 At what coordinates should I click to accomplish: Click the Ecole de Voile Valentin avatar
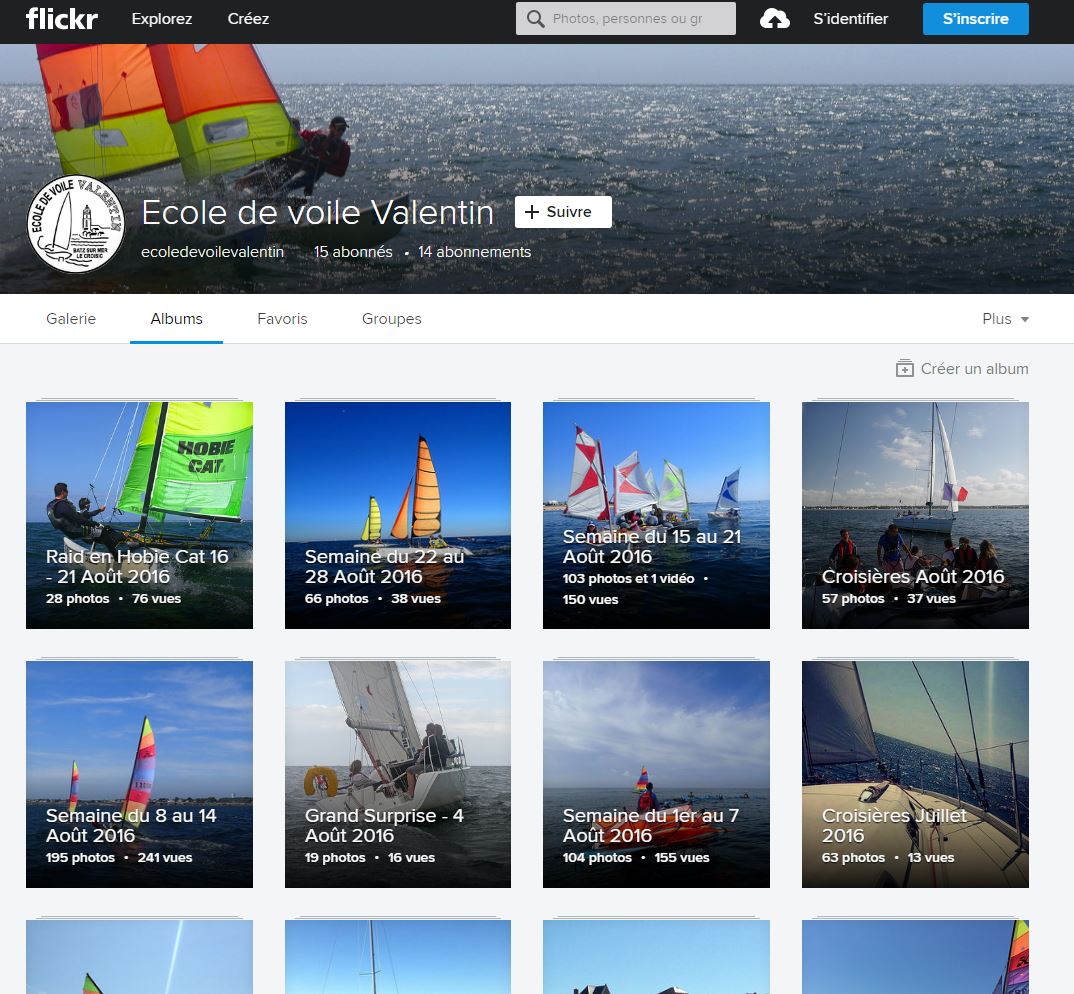76,224
